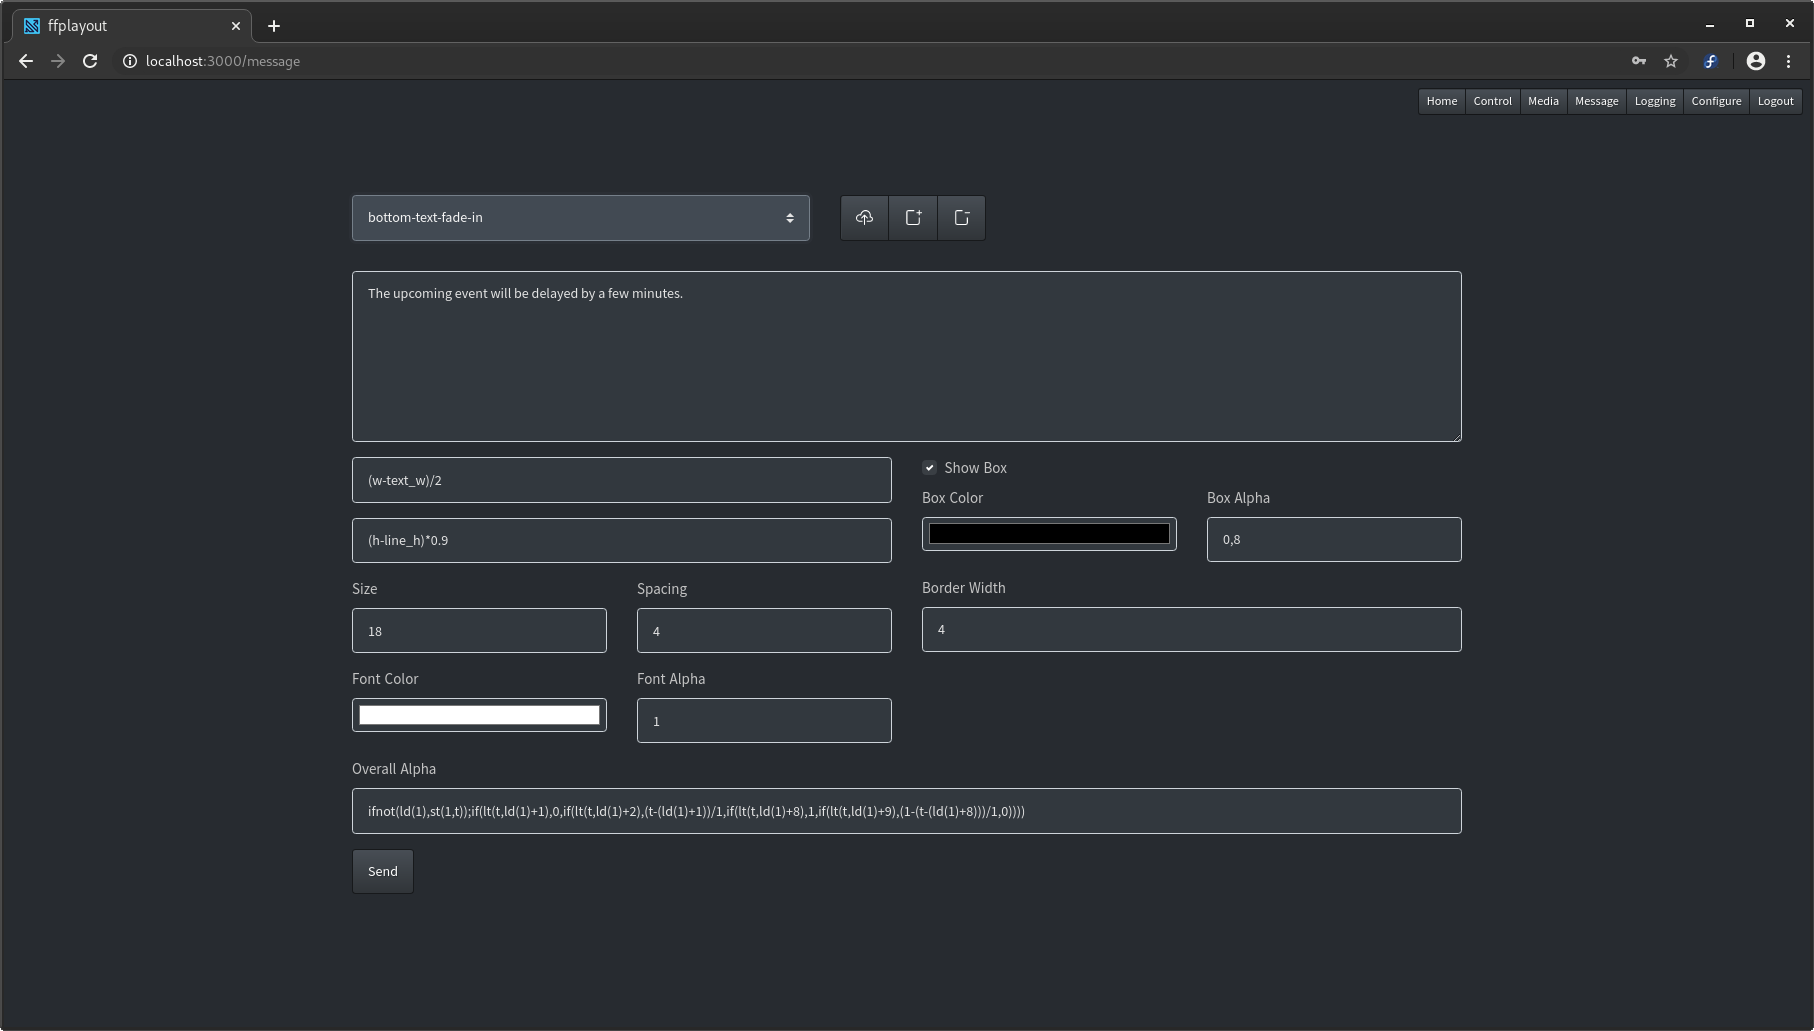Reload the page with the refresh icon
The width and height of the screenshot is (1814, 1031).
(x=90, y=61)
